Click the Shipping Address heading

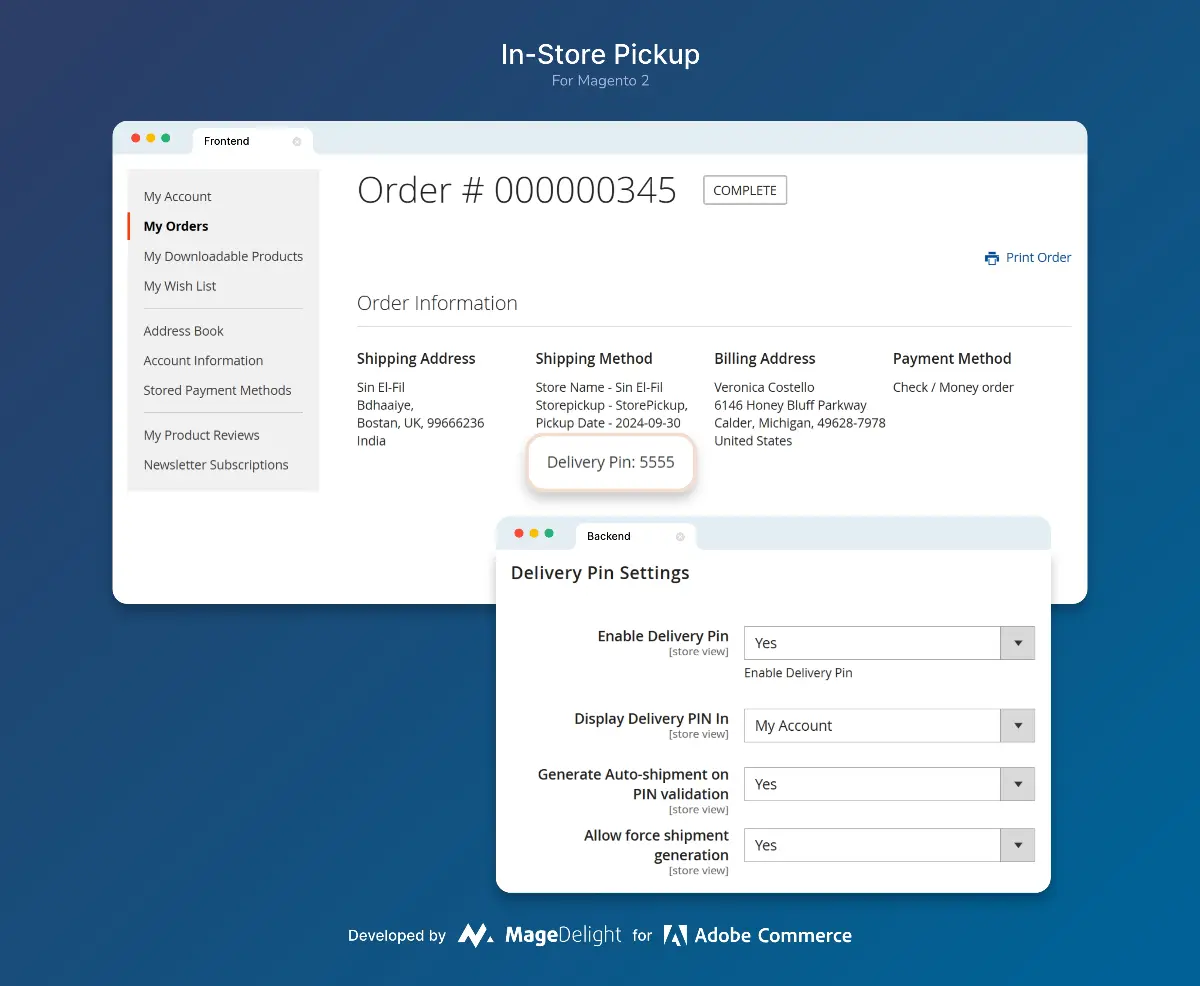(416, 359)
